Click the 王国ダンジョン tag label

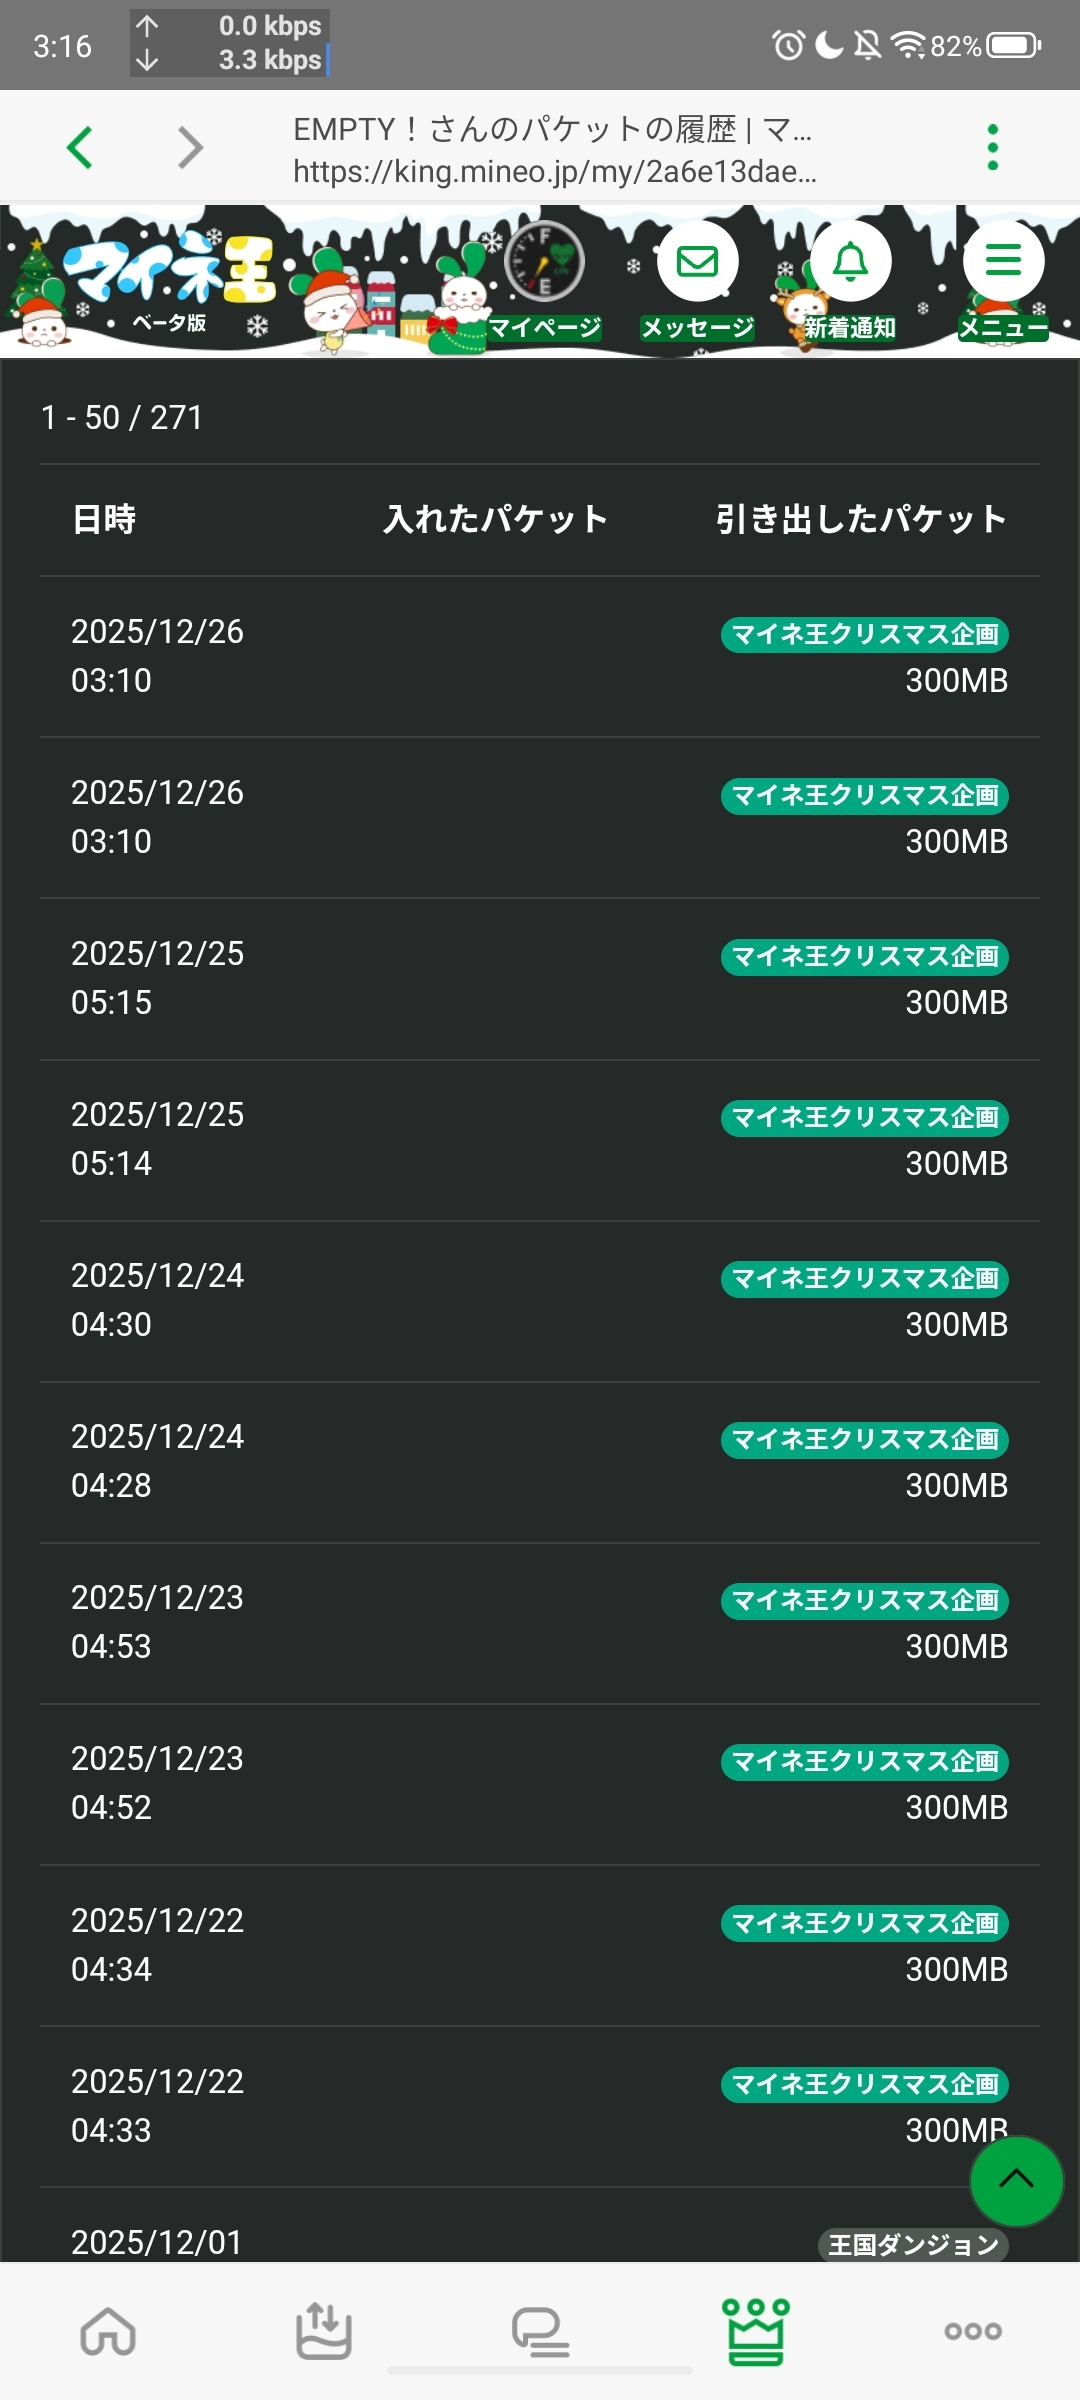pos(913,2244)
